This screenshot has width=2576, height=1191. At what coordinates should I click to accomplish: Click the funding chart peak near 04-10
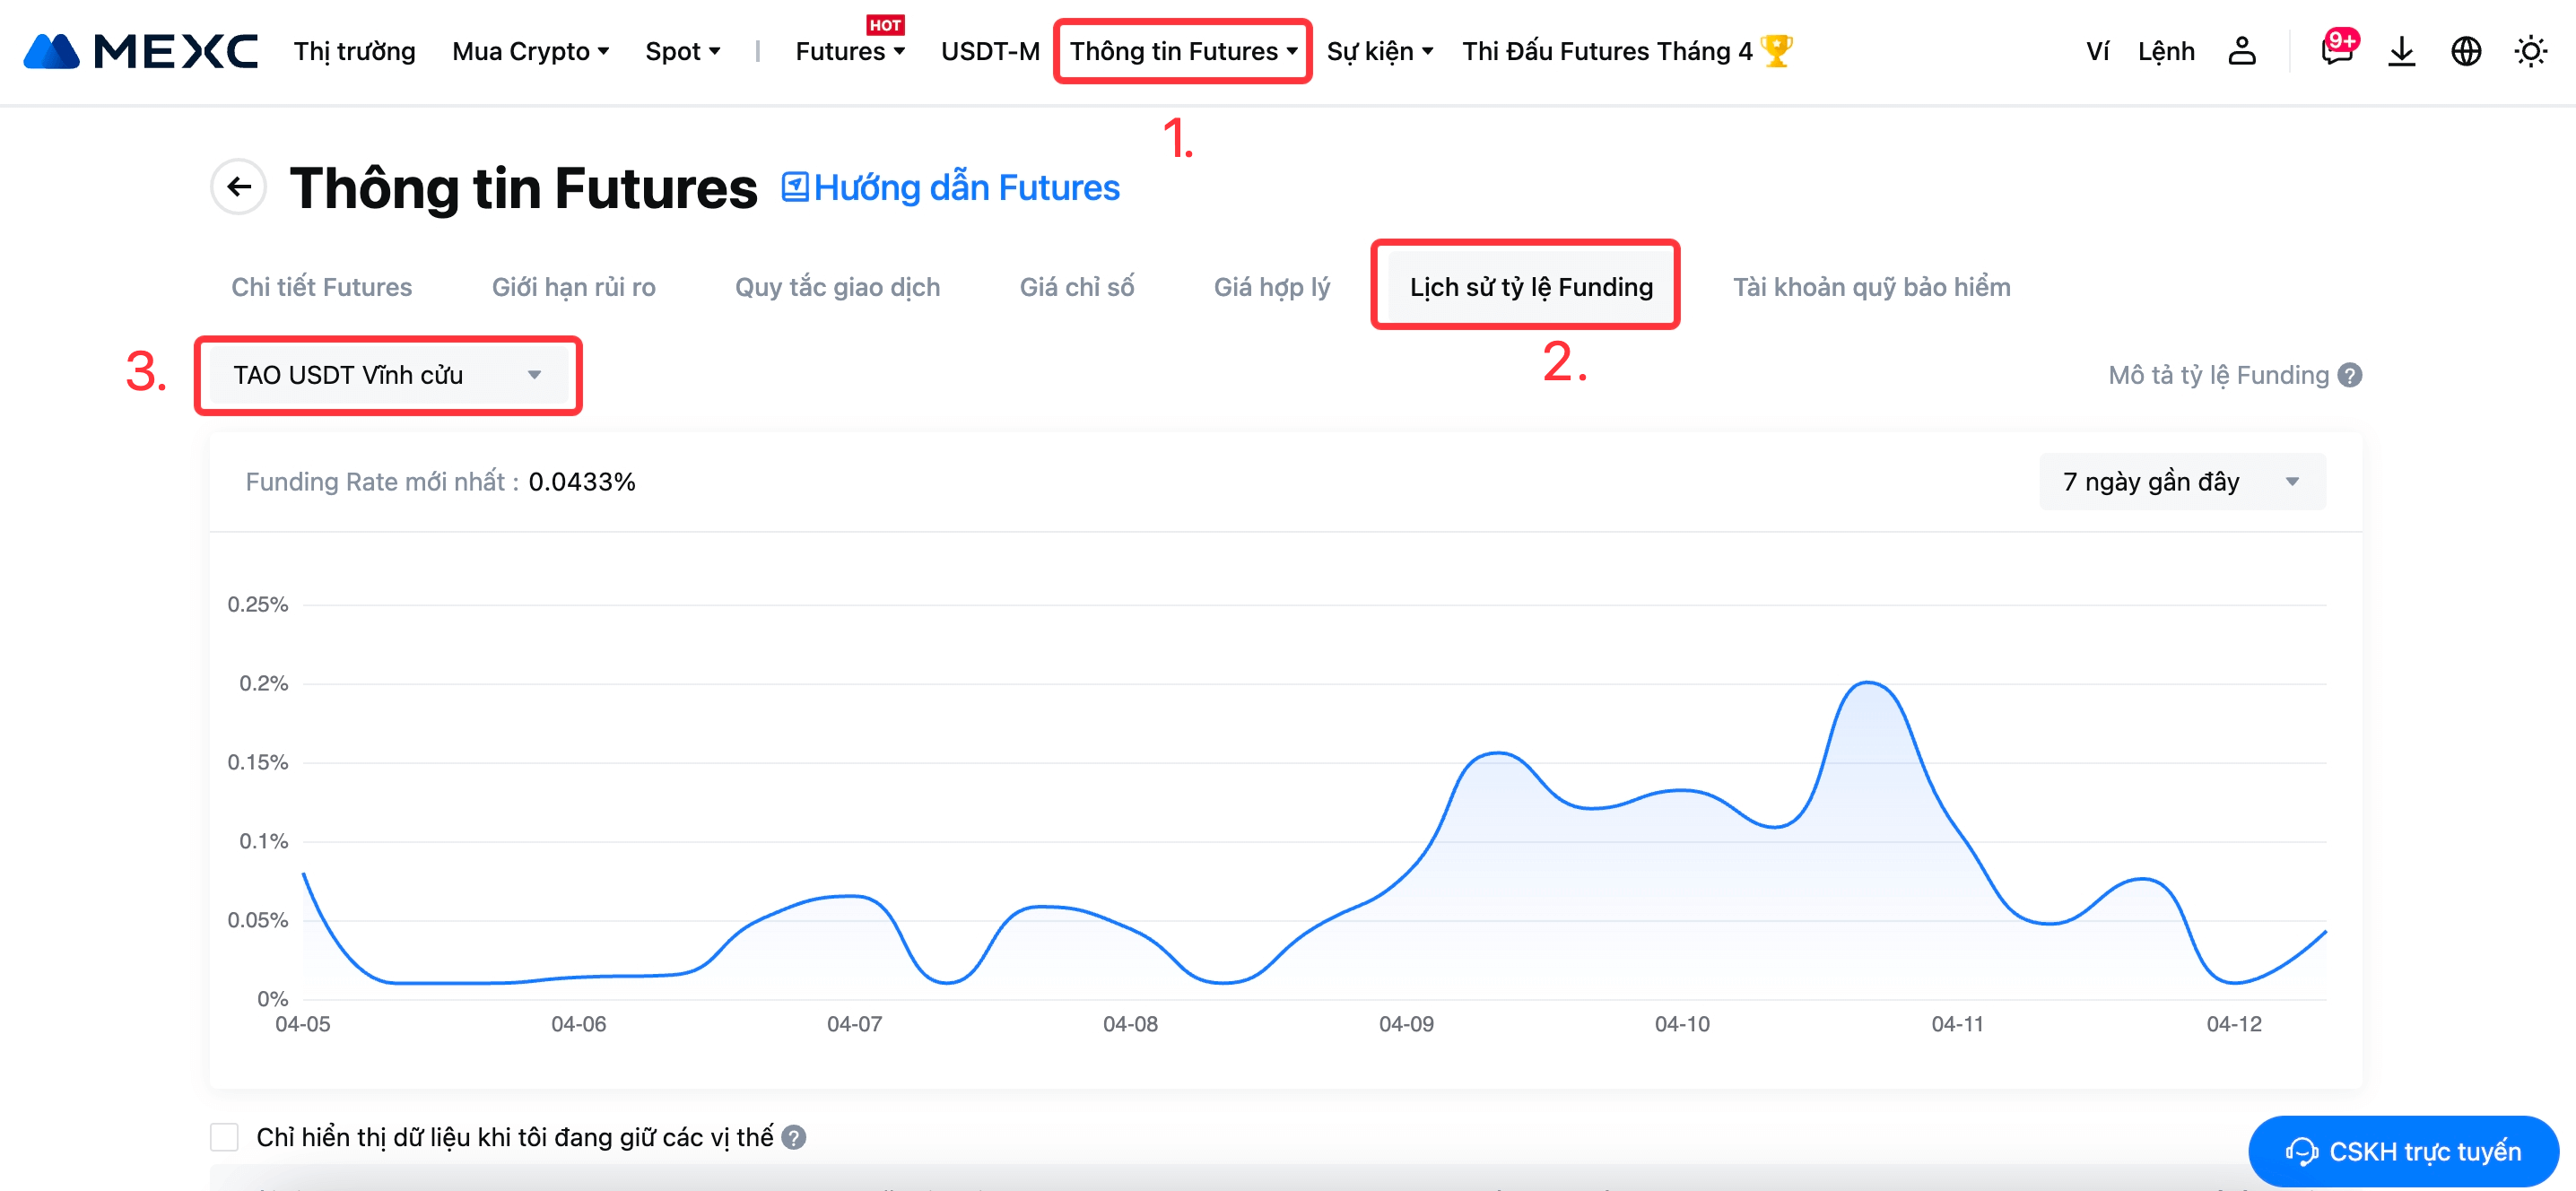pyautogui.click(x=1868, y=684)
